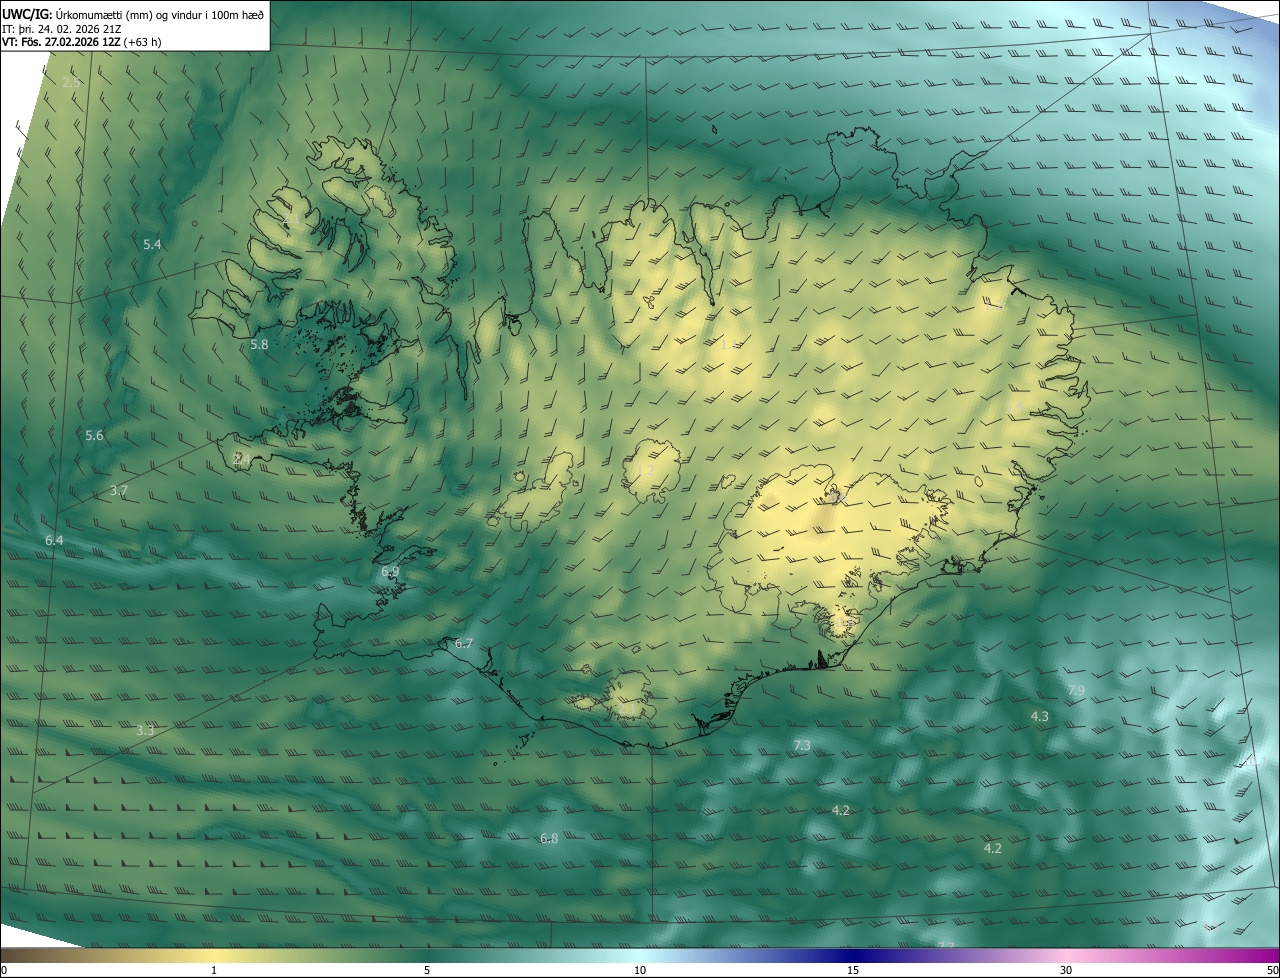Select the 3.3 value label
Image resolution: width=1280 pixels, height=978 pixels.
pos(145,730)
